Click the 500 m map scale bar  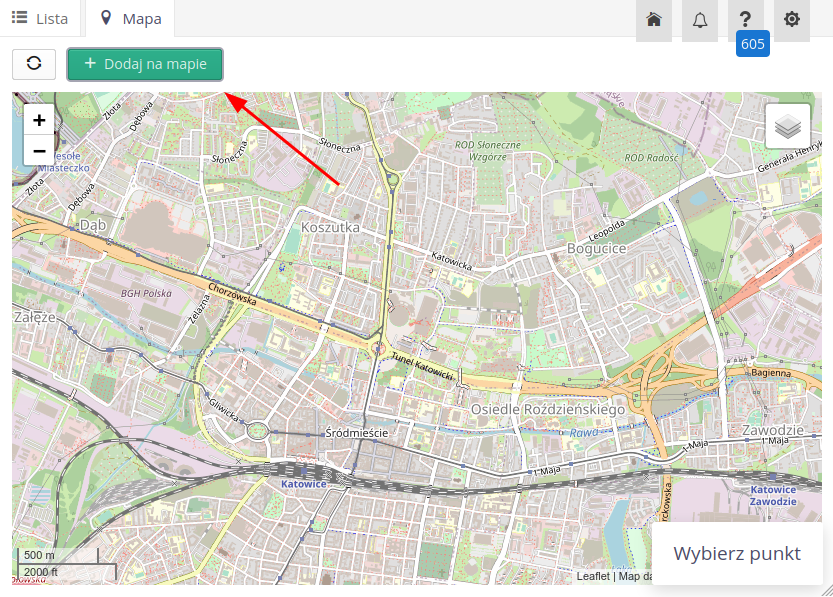57,555
